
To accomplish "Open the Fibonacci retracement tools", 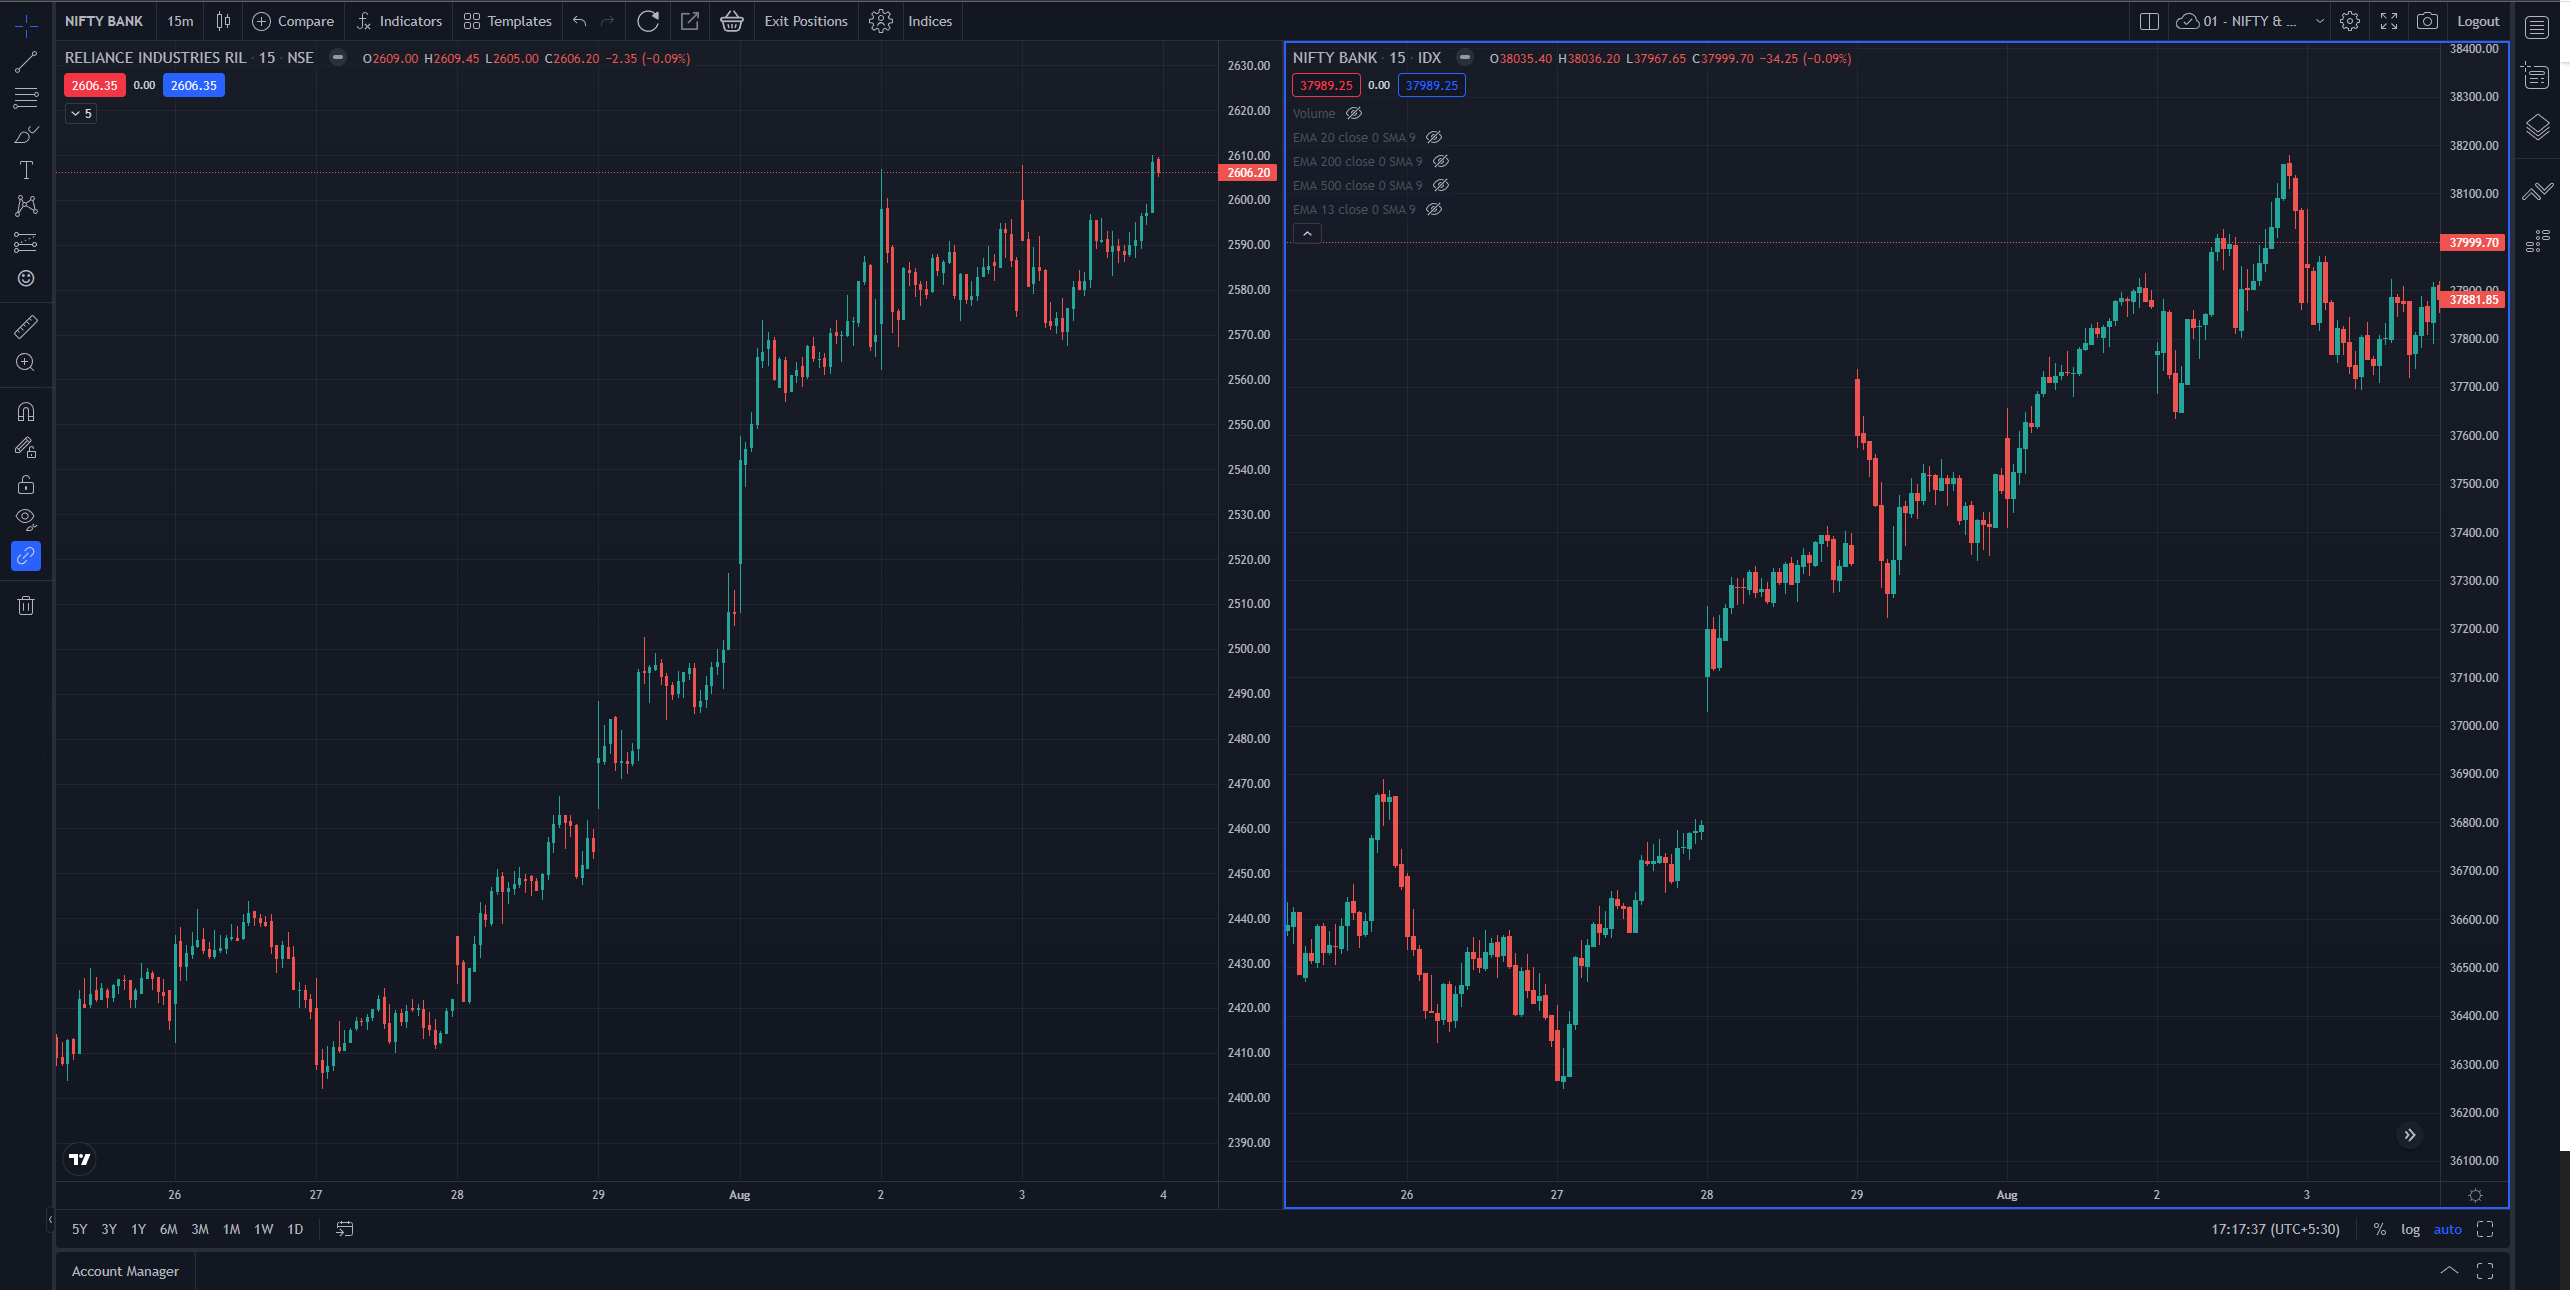I will 26,98.
